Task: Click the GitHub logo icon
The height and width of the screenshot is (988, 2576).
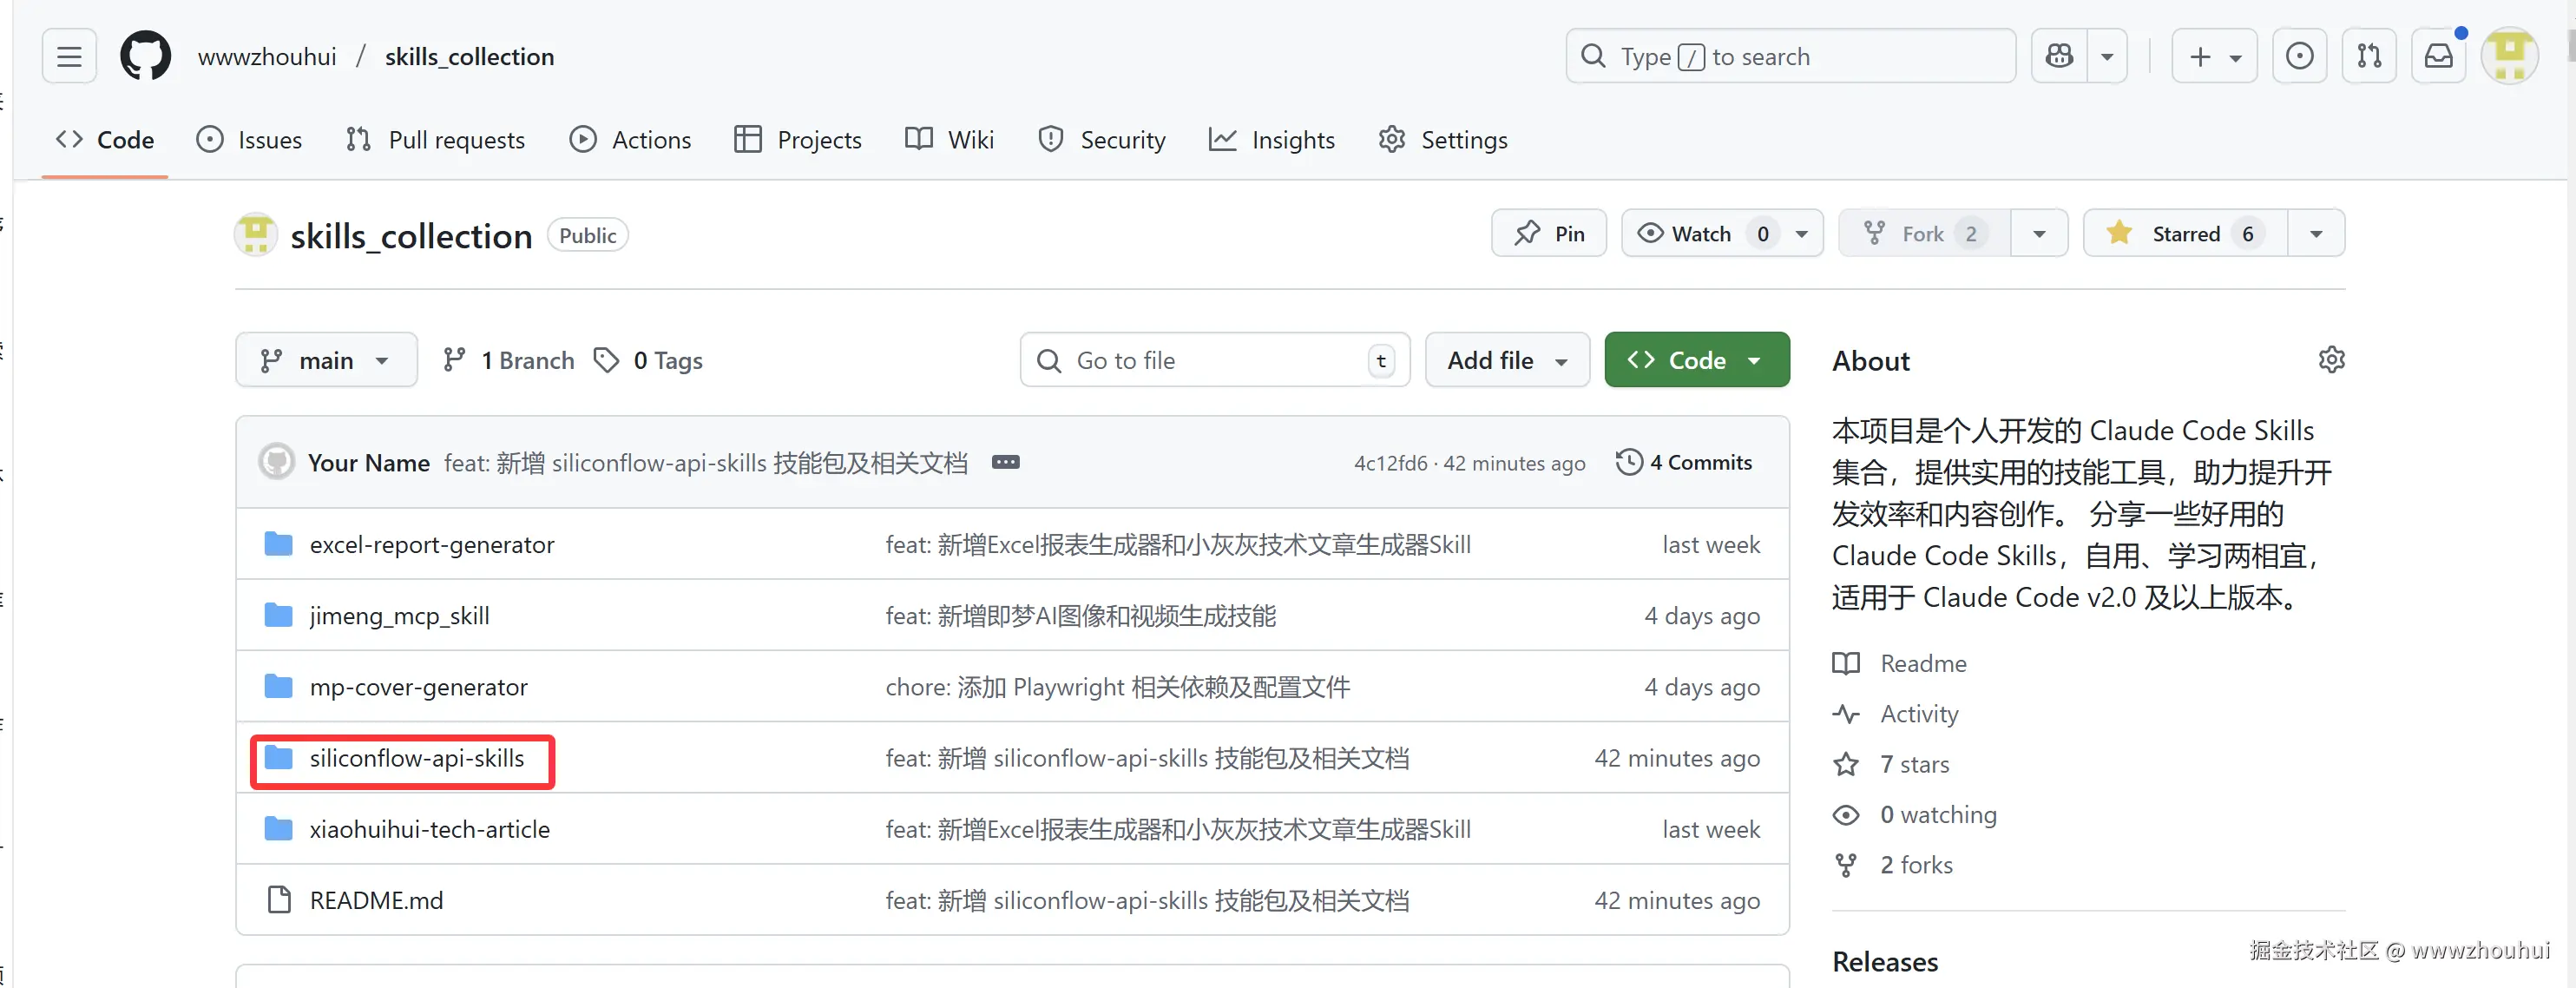Action: (x=145, y=56)
